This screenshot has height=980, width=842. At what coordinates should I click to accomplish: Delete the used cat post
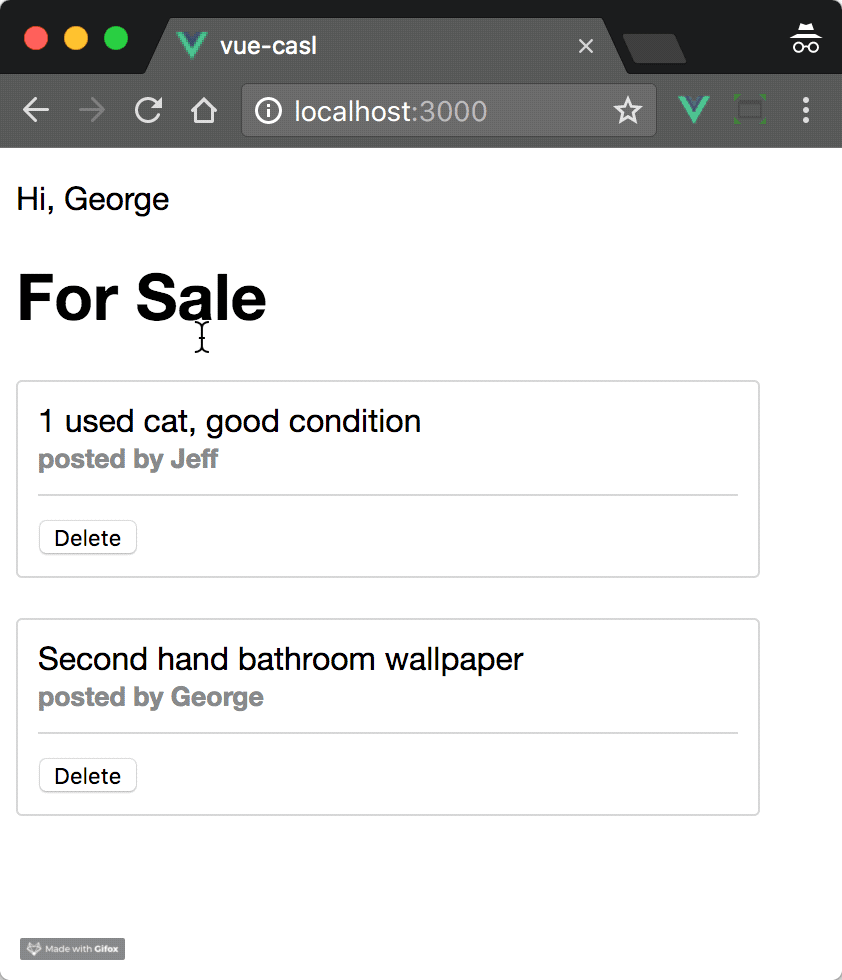[x=88, y=538]
